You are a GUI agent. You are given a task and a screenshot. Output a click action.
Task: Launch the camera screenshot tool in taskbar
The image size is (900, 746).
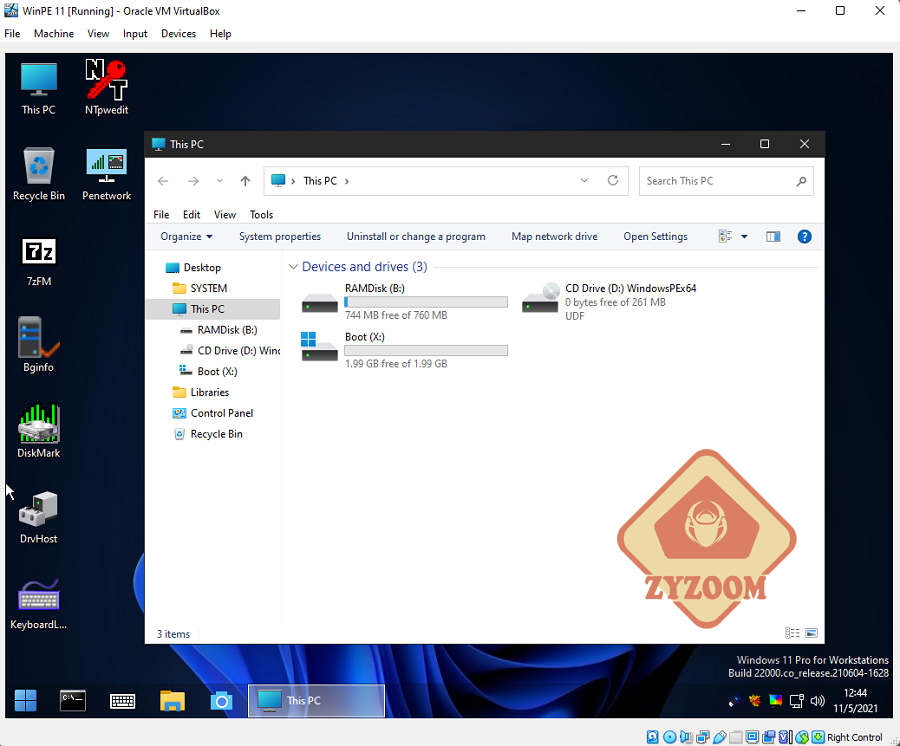[x=221, y=701]
